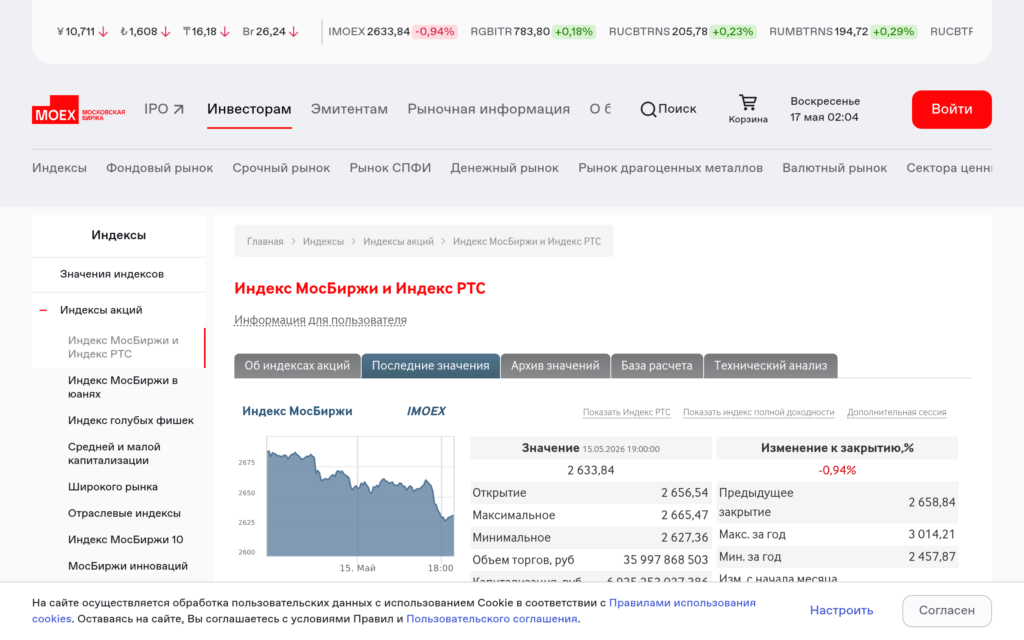Image resolution: width=1024 pixels, height=640 pixels.
Task: Click the Минимальное value 2 627,36
Action: click(684, 537)
